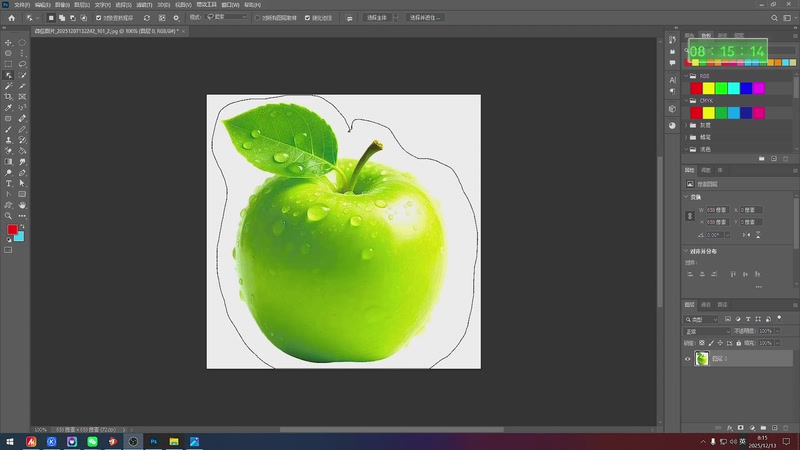The width and height of the screenshot is (800, 450).
Task: Toggle lock transparent pixels
Action: (x=702, y=343)
